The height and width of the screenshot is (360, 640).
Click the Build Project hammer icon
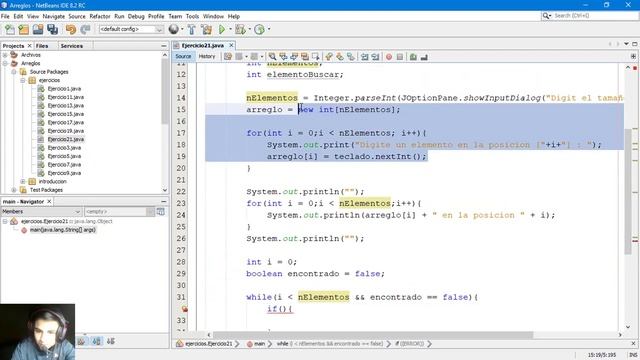[191, 29]
